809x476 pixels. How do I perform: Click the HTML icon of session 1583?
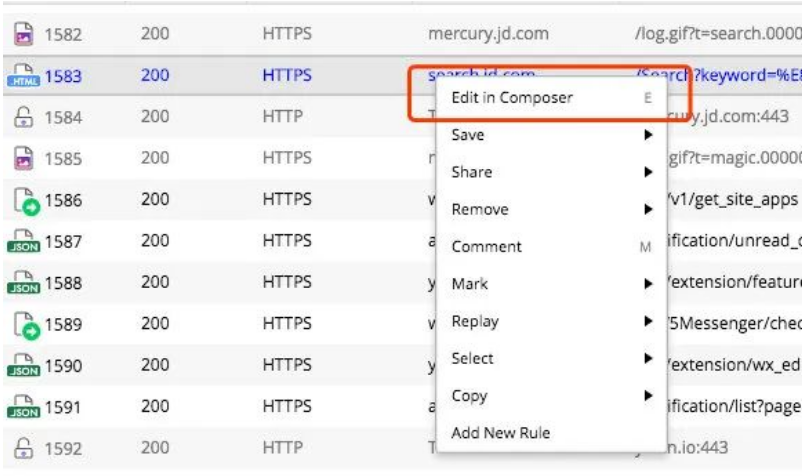coord(22,76)
